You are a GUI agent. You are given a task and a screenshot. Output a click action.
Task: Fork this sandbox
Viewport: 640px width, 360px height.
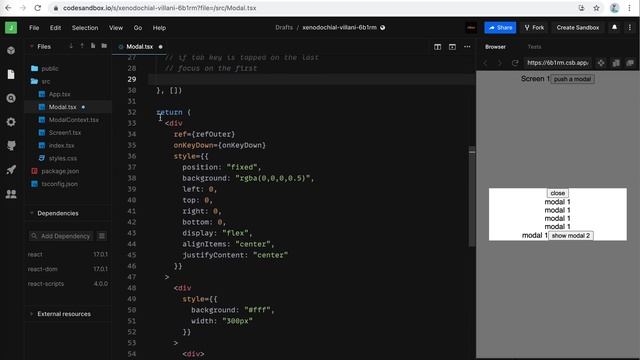[534, 27]
